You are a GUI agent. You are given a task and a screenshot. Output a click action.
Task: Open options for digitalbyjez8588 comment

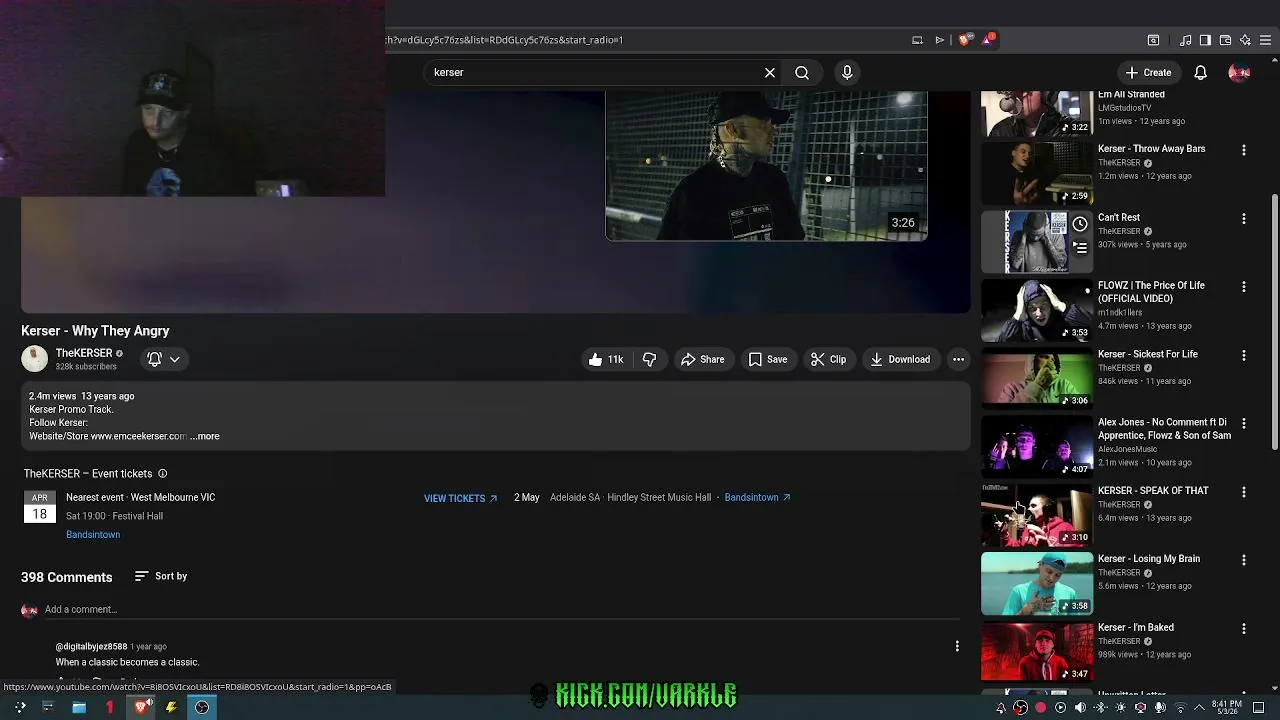click(x=957, y=647)
